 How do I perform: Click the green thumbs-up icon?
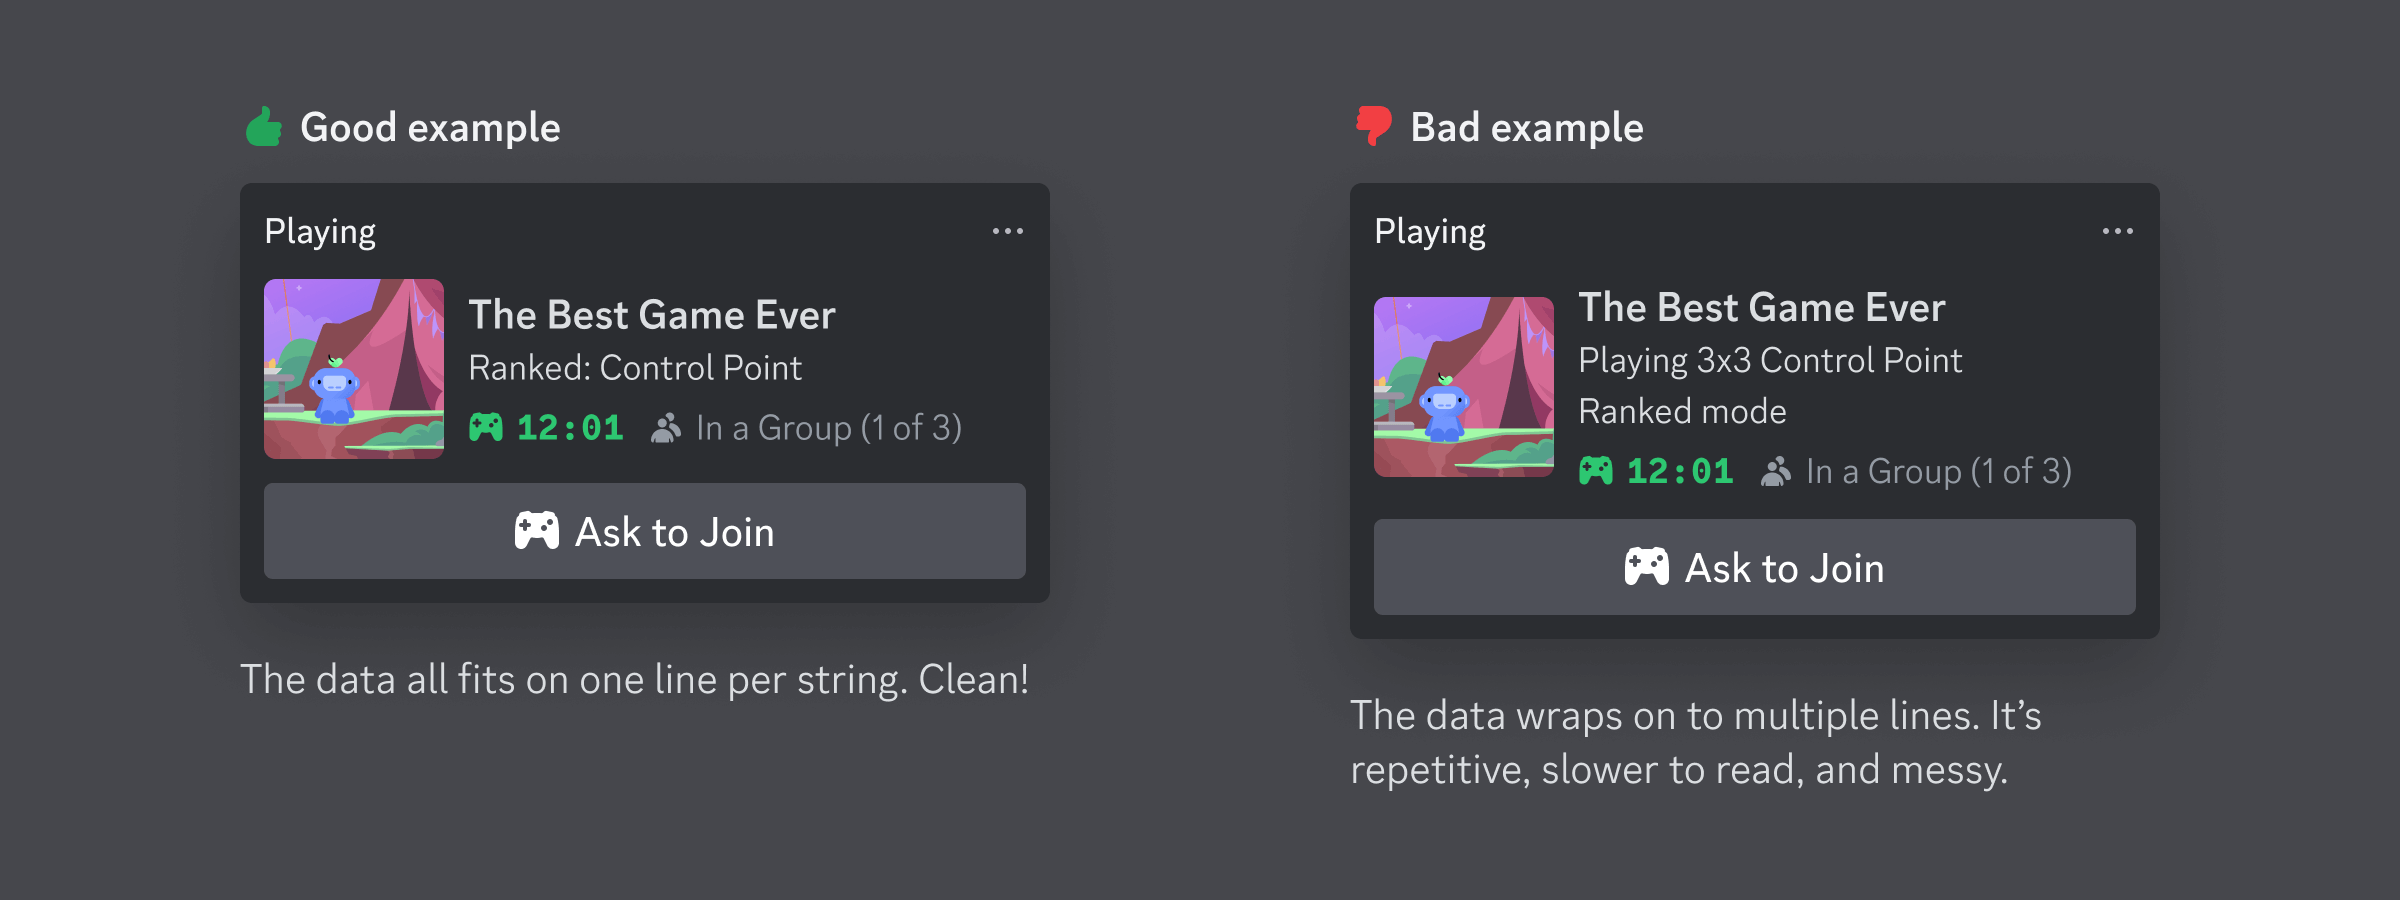pos(264,127)
